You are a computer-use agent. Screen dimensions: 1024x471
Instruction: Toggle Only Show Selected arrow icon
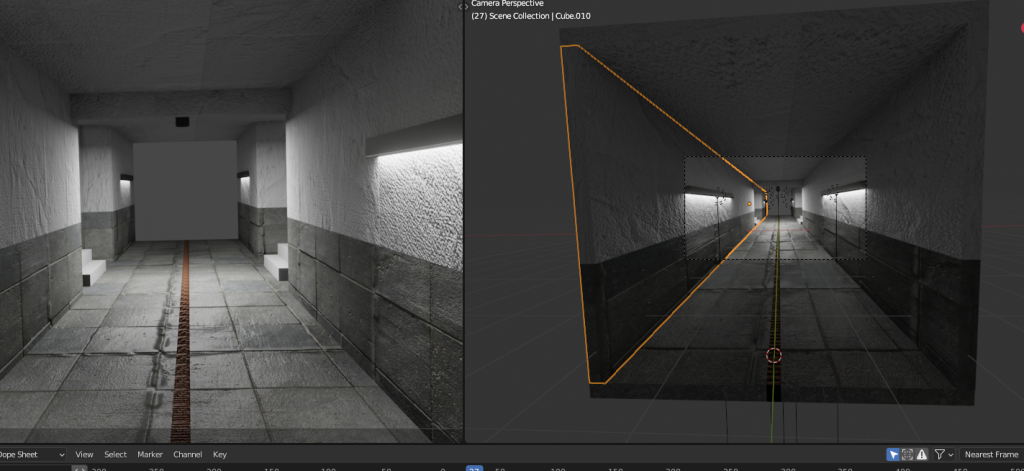(x=893, y=454)
